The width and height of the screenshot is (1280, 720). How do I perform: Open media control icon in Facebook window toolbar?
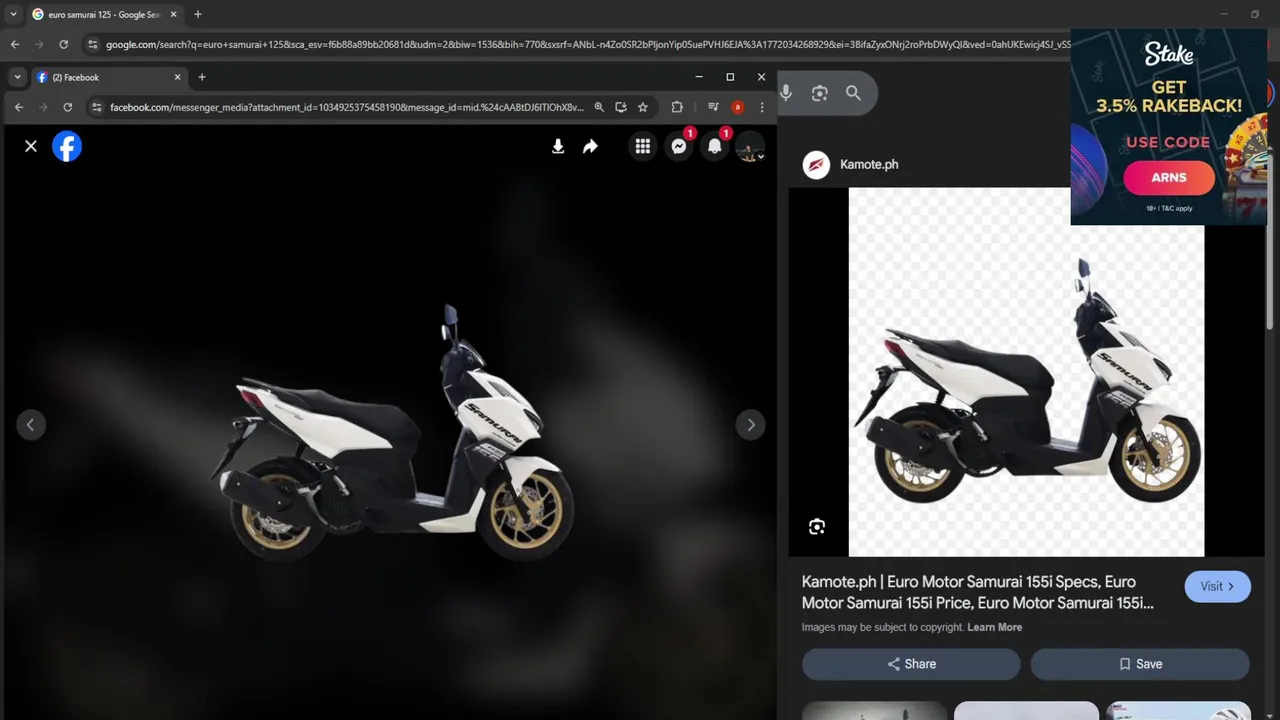[x=713, y=107]
